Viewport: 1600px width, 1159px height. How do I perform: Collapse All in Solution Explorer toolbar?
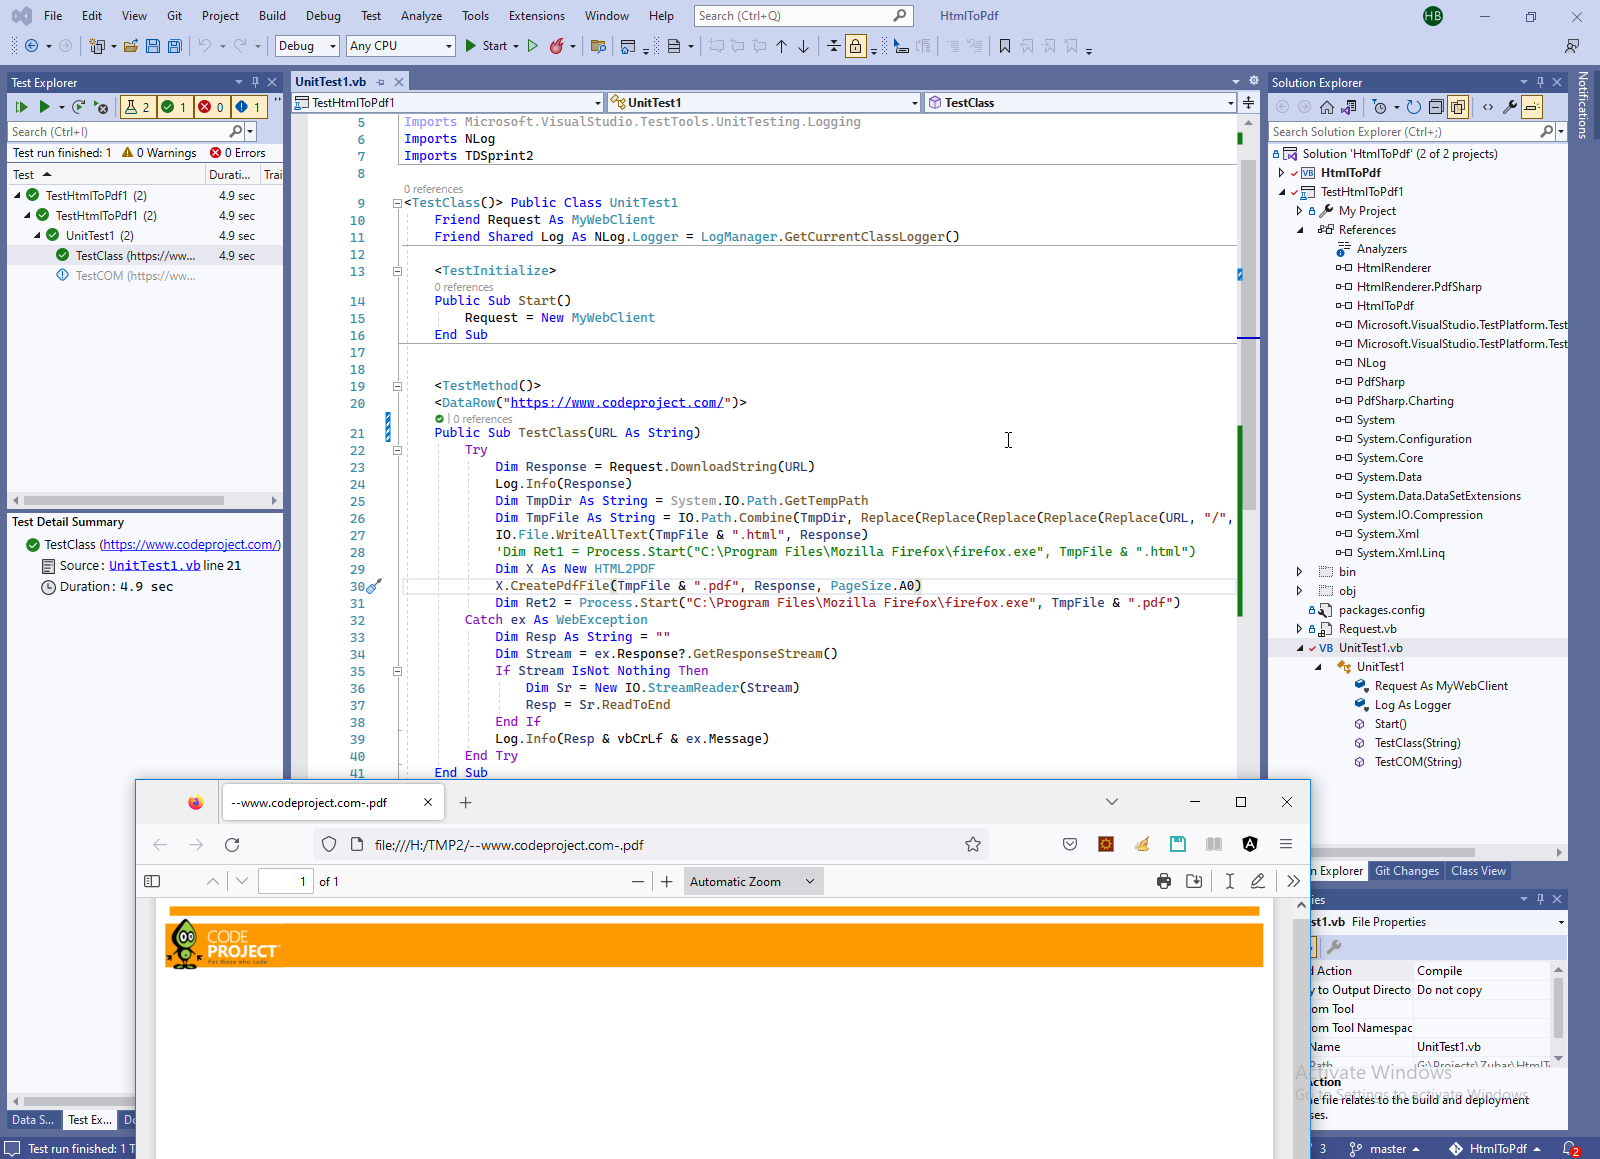(x=1436, y=107)
